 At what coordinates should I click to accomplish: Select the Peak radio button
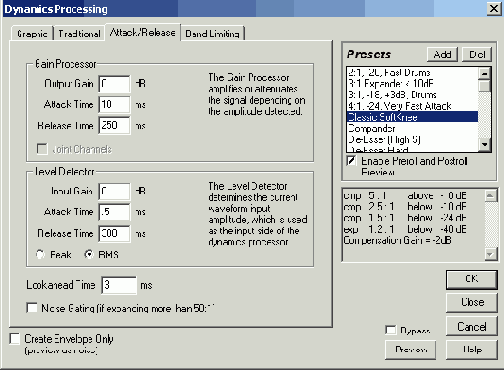(40, 255)
